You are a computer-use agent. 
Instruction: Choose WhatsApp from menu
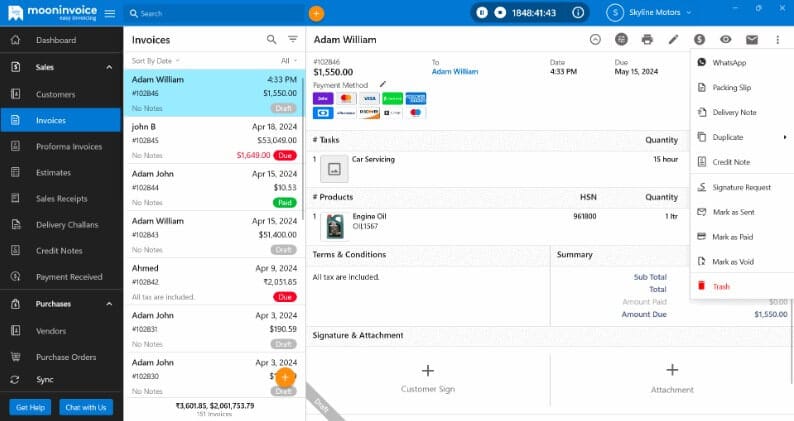(x=742, y=63)
